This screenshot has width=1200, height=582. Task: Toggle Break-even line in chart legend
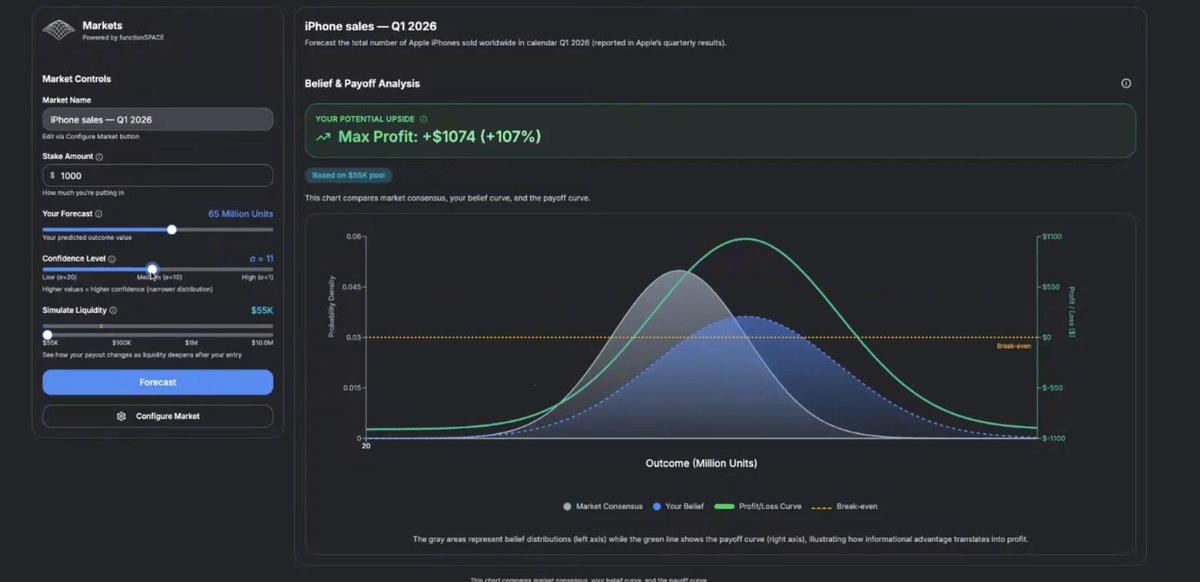844,507
